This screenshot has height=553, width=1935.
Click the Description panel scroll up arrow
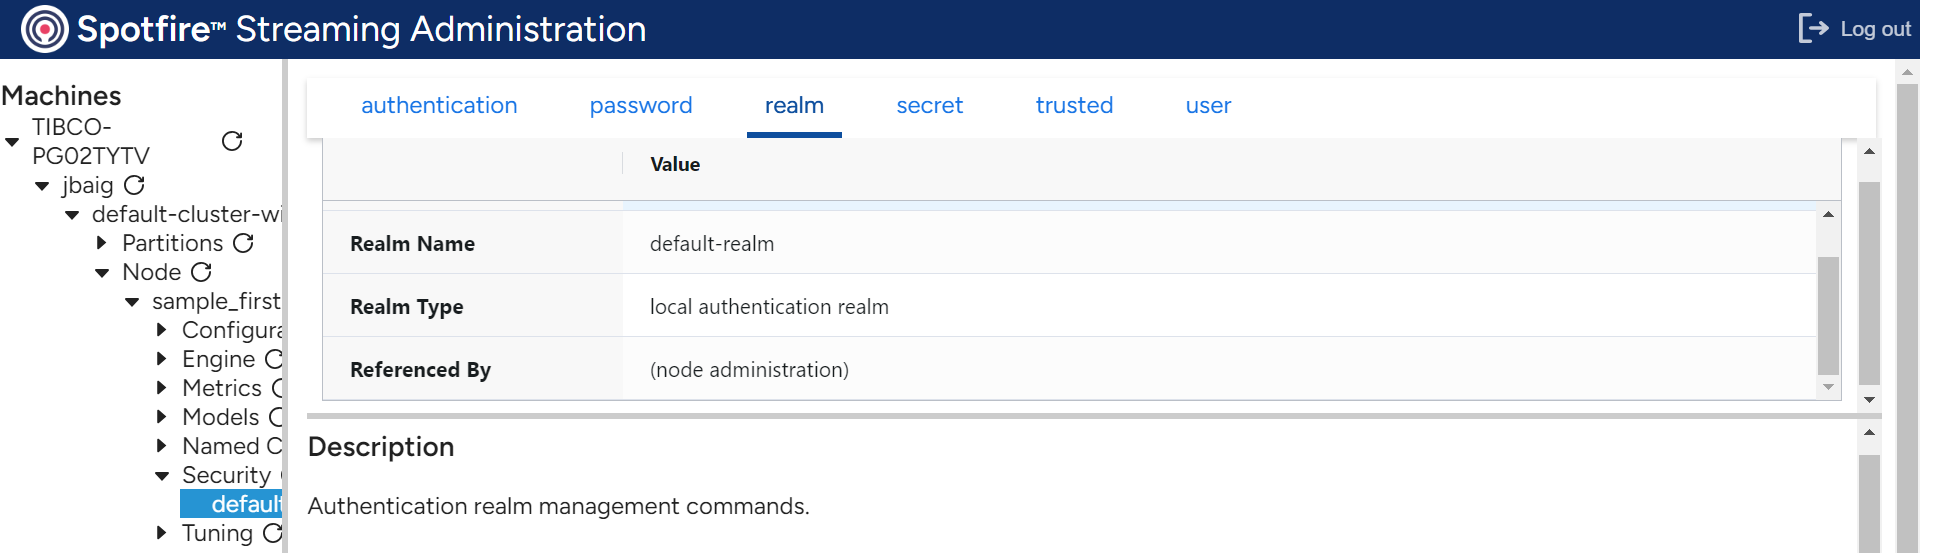click(x=1869, y=433)
